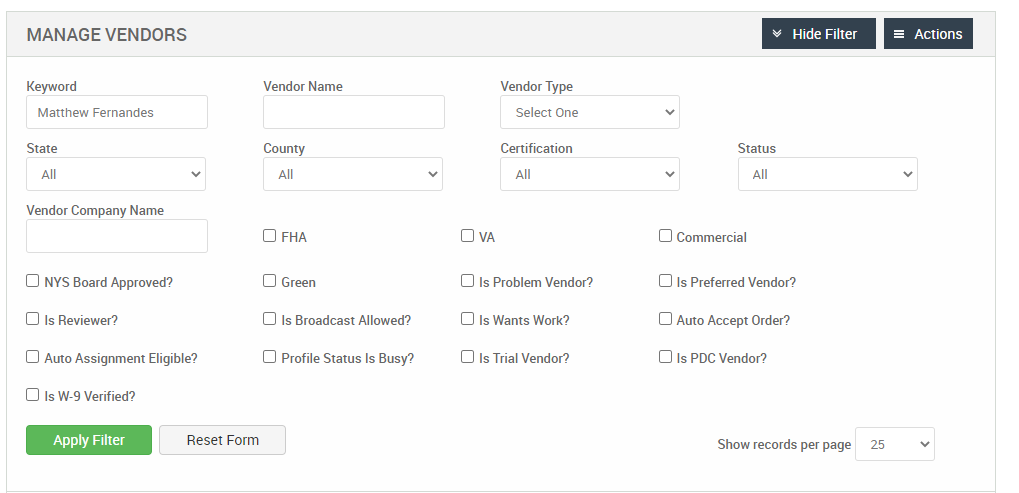Check Auto Assignment Eligible? box
This screenshot has height=493, width=1019.
[x=32, y=357]
